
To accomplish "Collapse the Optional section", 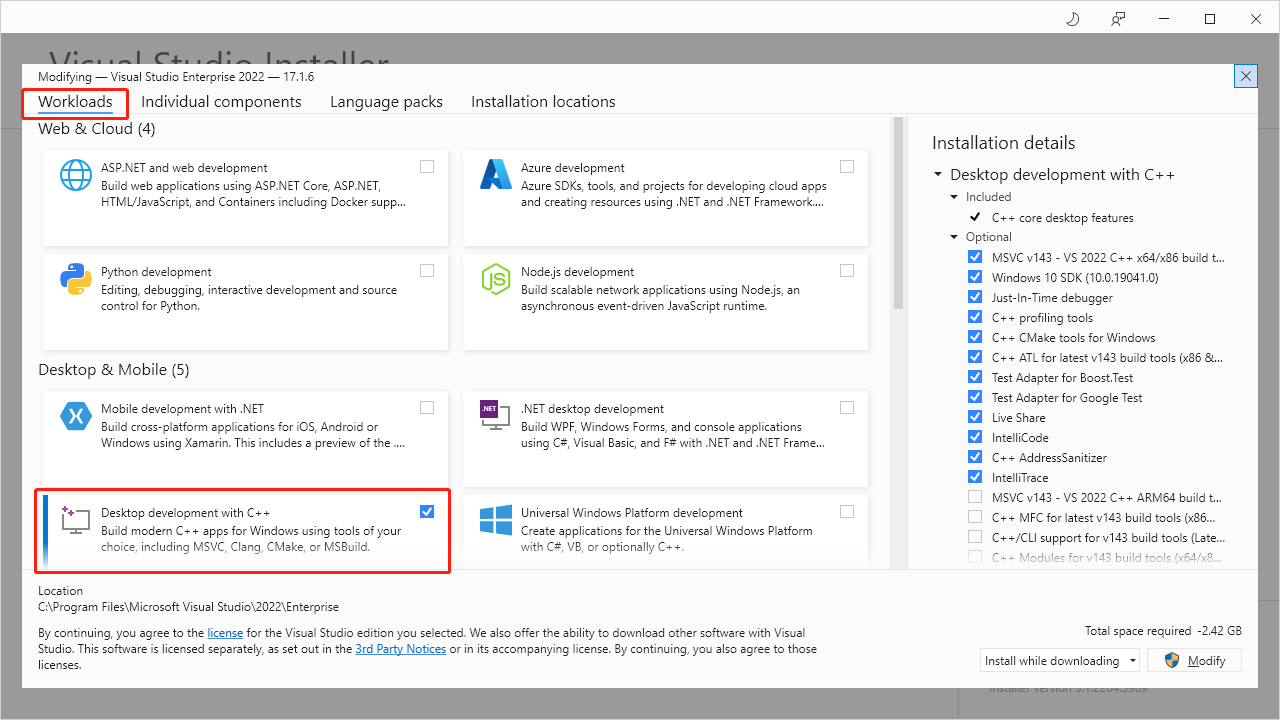I will [954, 237].
